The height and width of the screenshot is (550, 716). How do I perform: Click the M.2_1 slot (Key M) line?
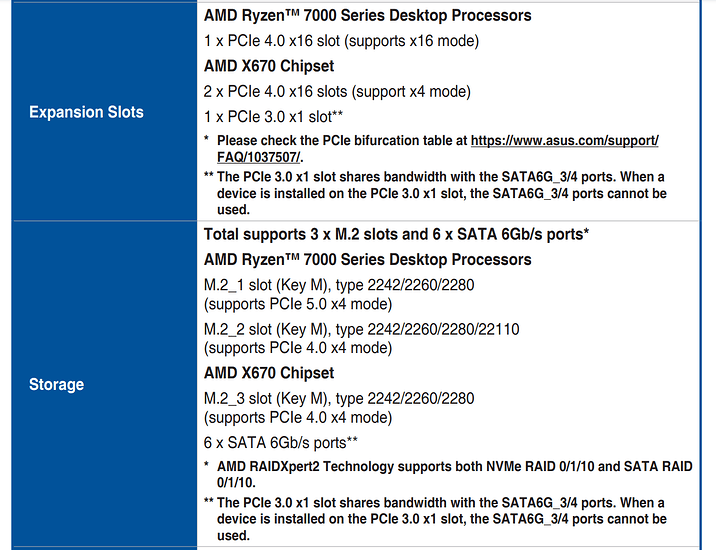(x=339, y=285)
